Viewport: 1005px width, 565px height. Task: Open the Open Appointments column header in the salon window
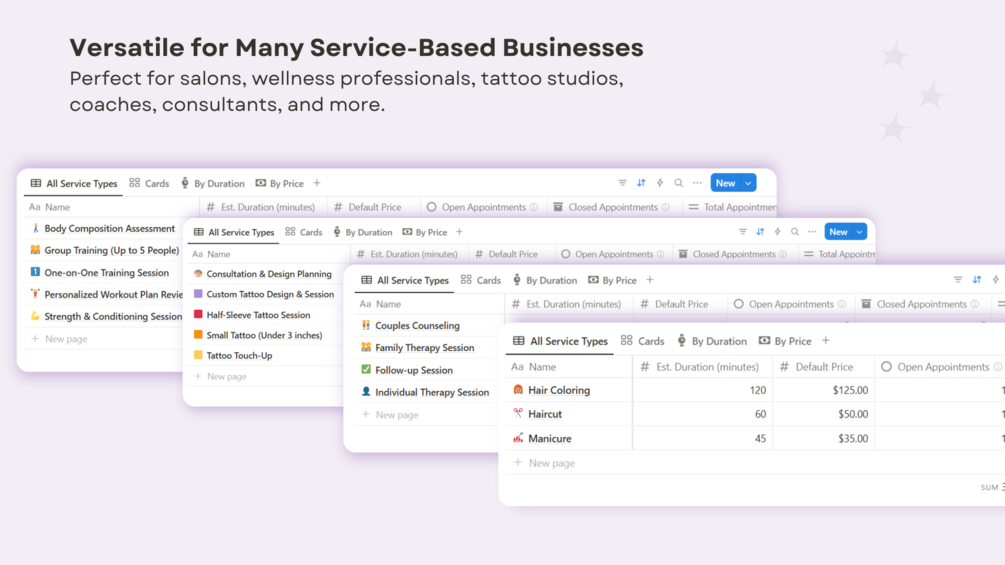pos(939,367)
